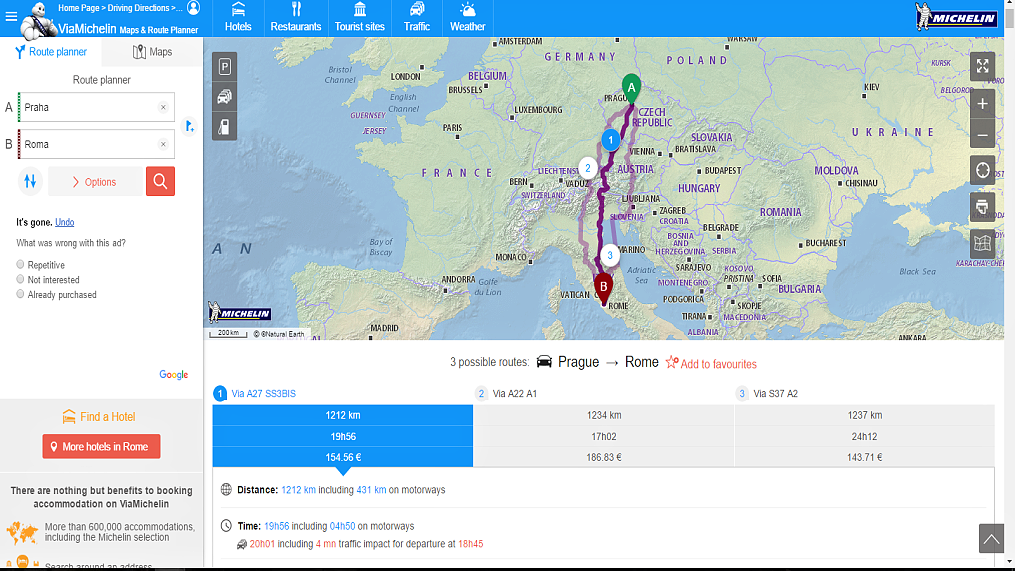
Task: Click the 17h02 duration cell
Action: (x=603, y=436)
